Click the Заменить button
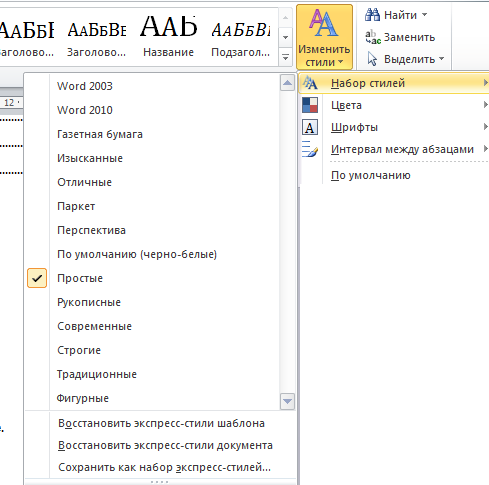 point(400,37)
